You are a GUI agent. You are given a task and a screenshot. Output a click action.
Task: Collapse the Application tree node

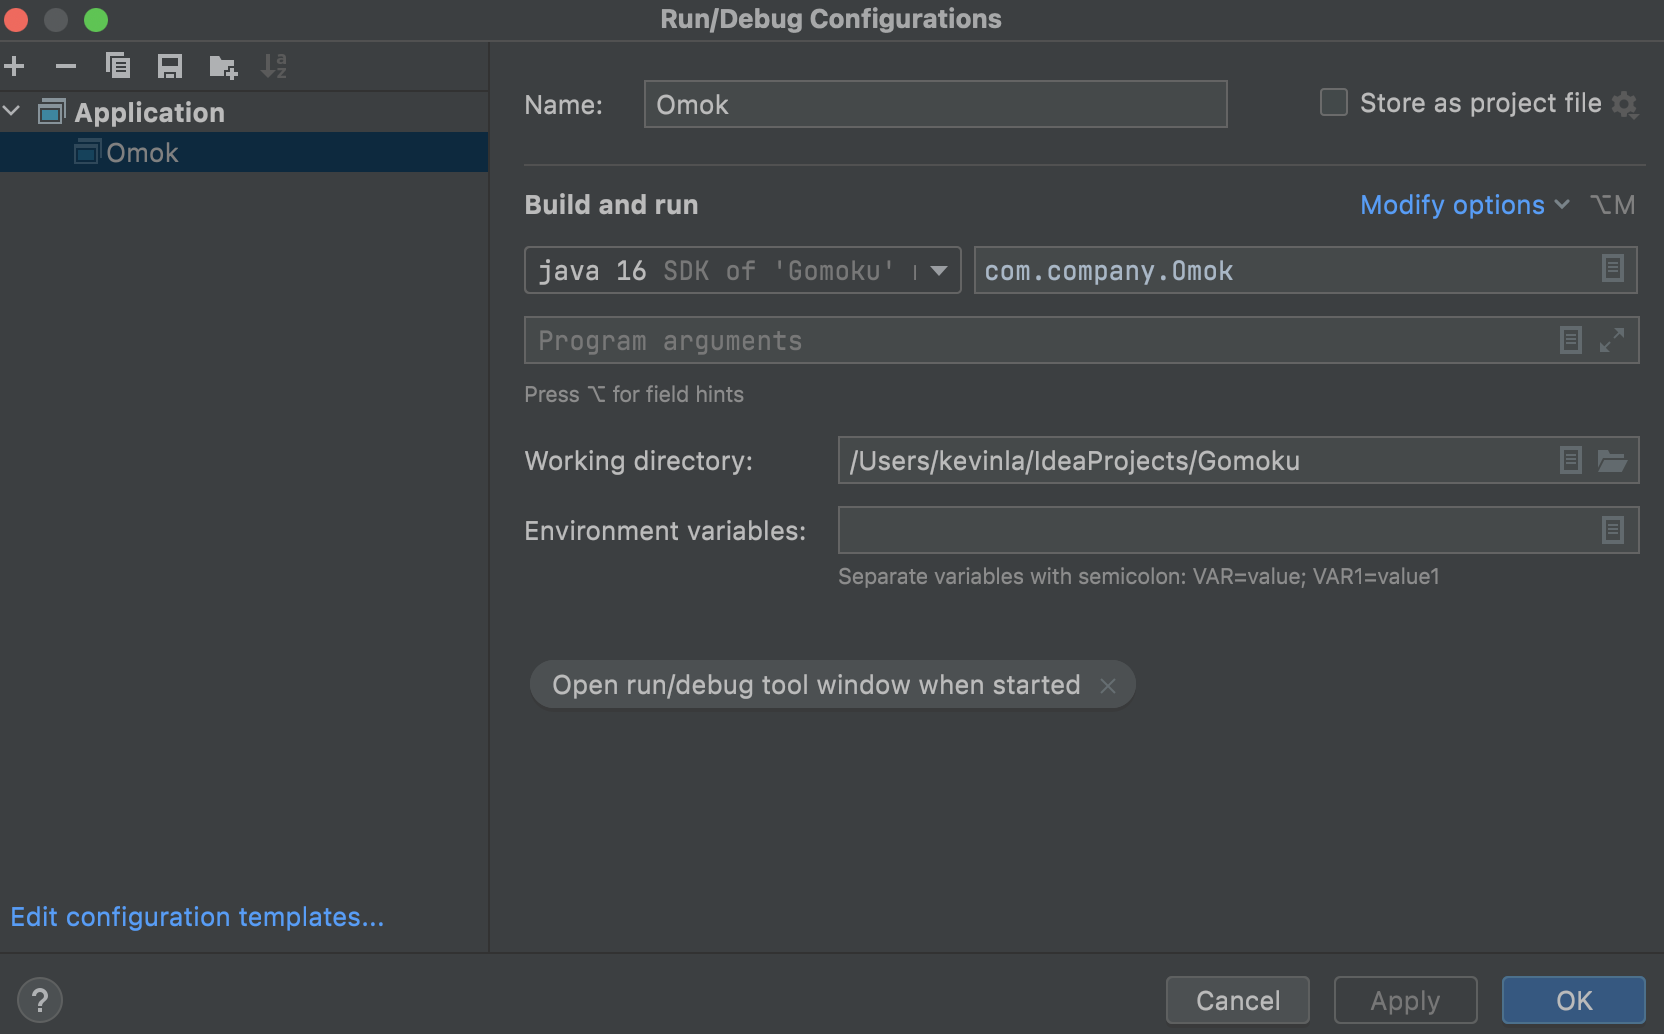click(x=12, y=112)
